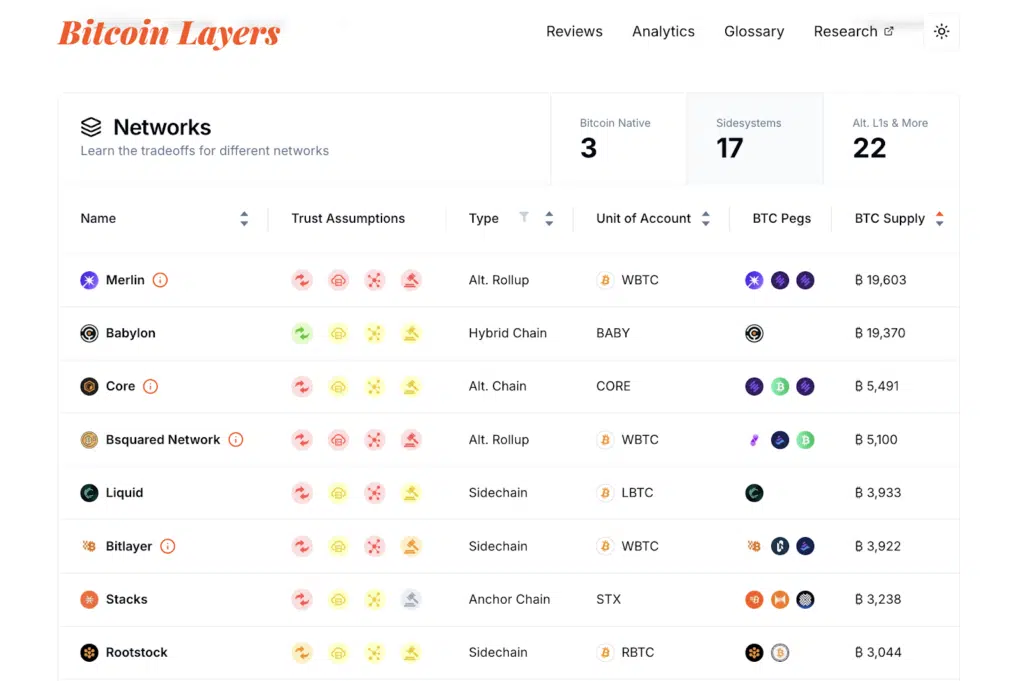
Task: Click the Core logo icon
Action: (x=89, y=386)
